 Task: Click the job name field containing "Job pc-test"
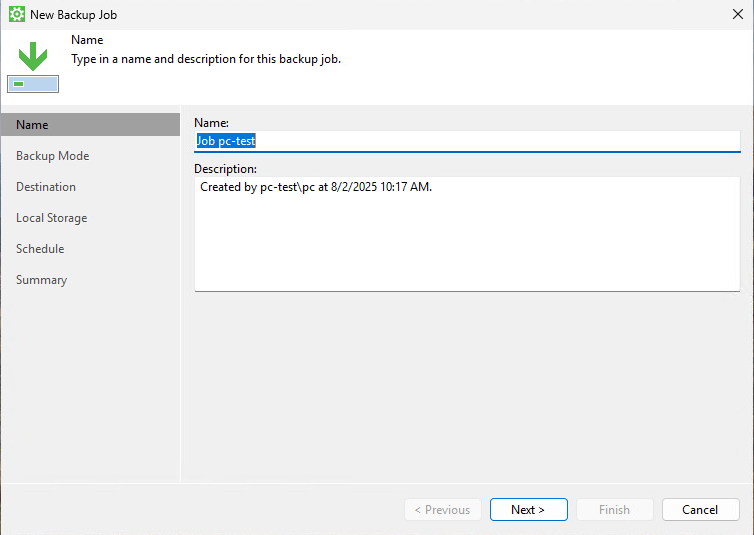click(x=467, y=141)
